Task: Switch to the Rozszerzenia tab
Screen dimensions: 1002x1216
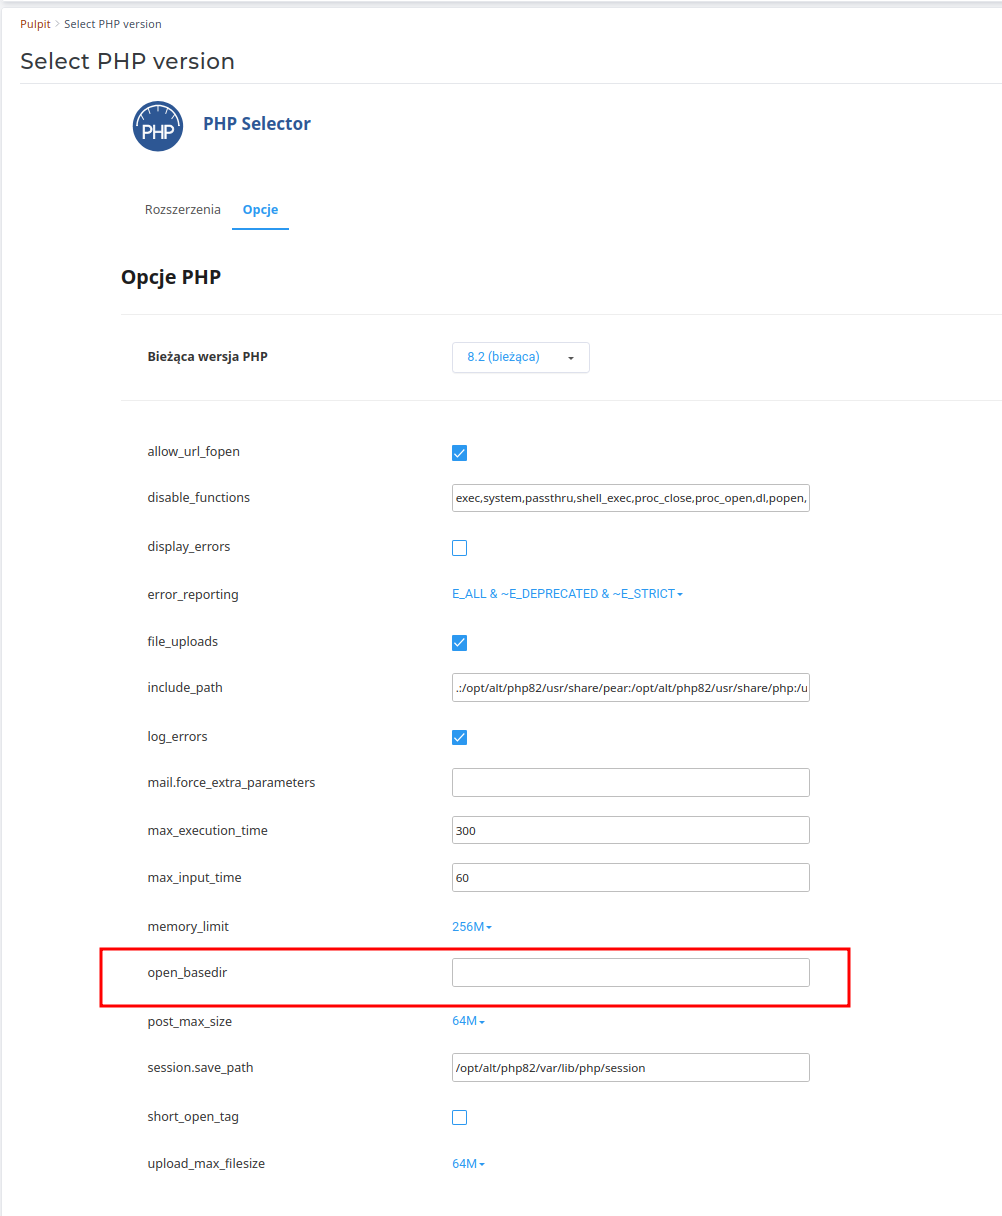Action: point(183,210)
